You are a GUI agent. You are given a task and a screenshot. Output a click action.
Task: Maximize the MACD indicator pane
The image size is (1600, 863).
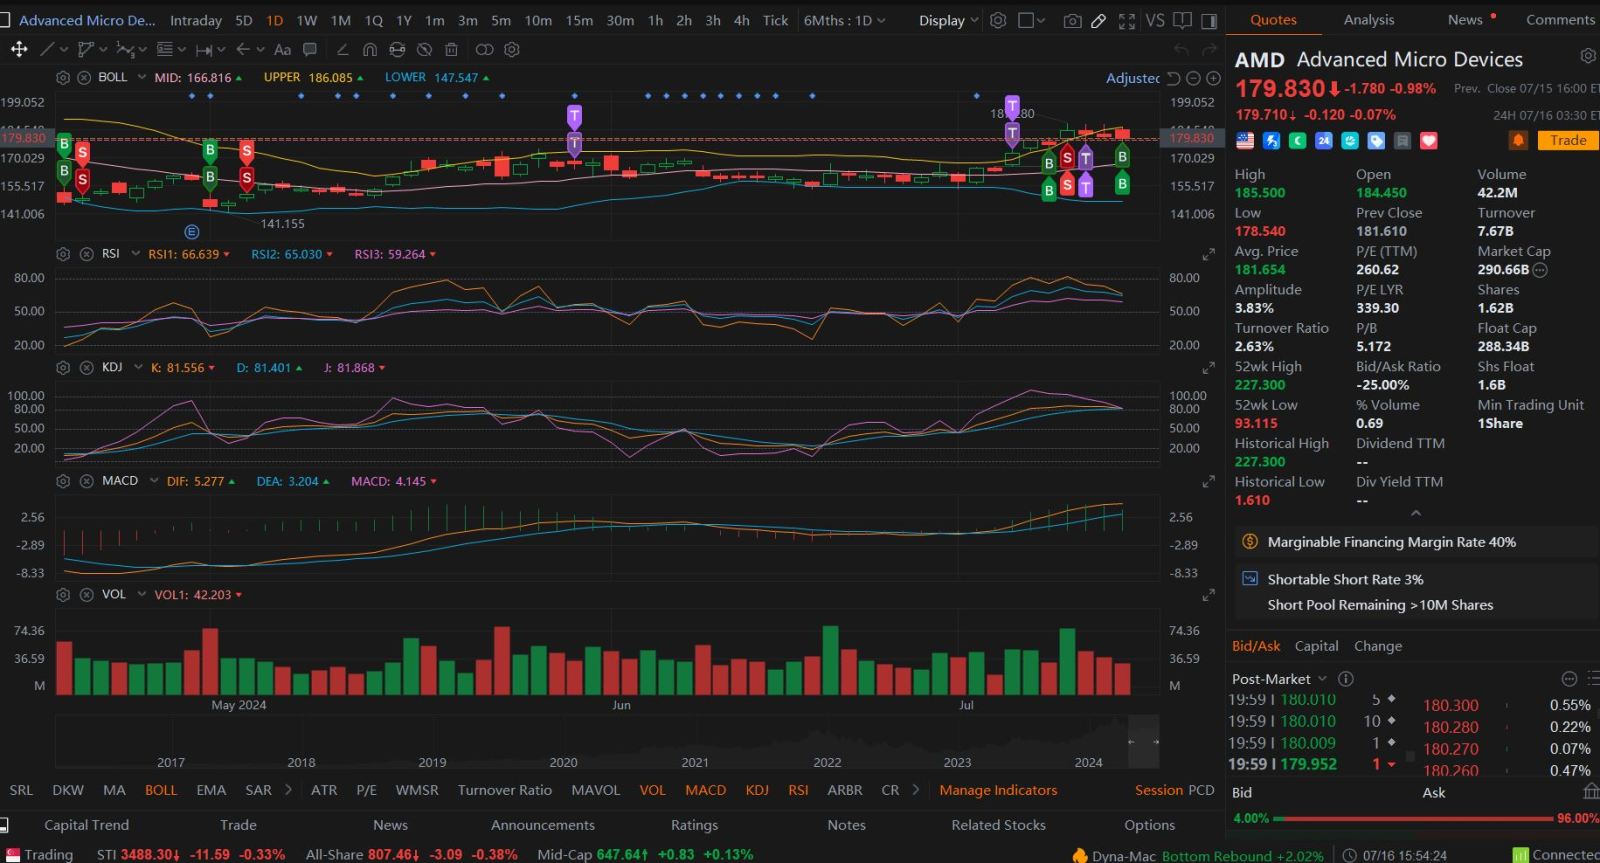1208,481
